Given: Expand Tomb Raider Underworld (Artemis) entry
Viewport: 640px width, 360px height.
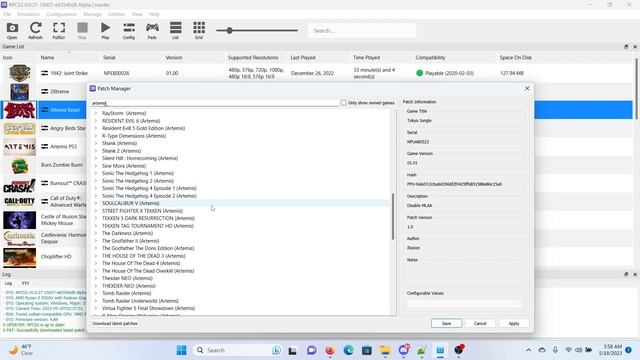Looking at the screenshot, I should pyautogui.click(x=96, y=301).
